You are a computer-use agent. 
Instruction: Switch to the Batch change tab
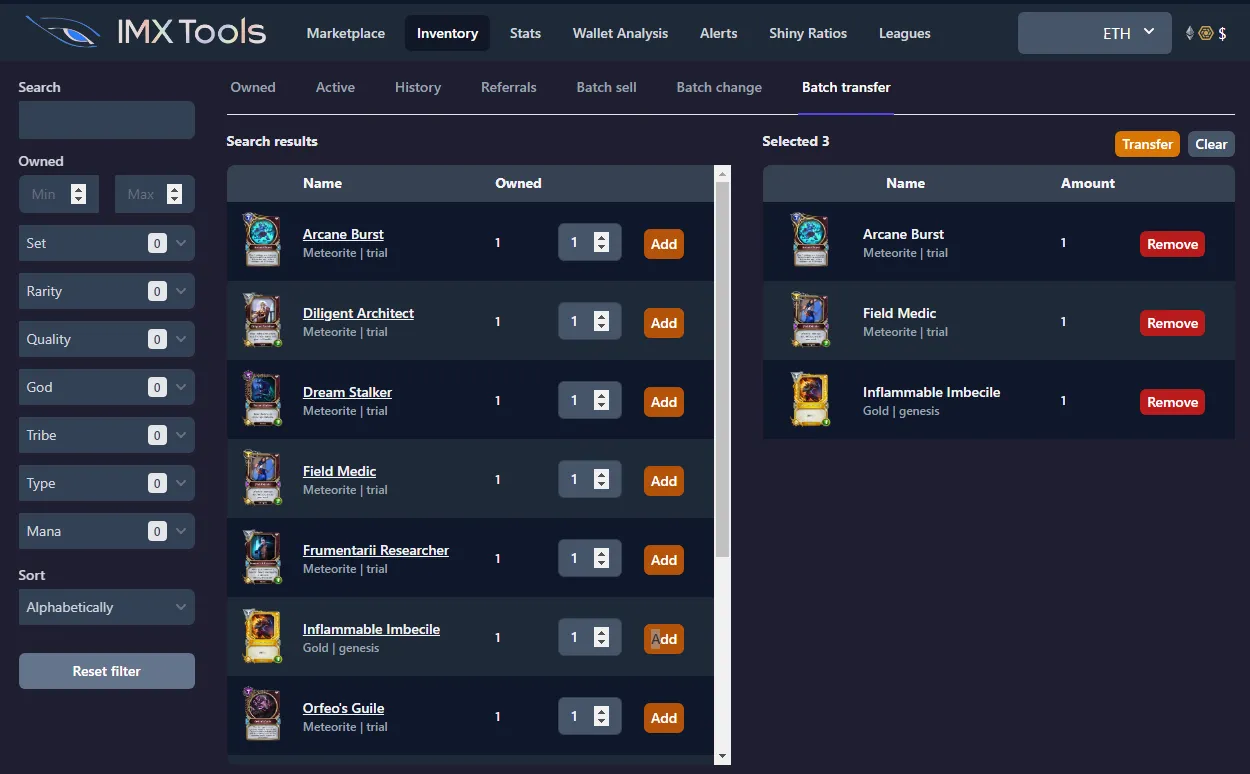[719, 87]
